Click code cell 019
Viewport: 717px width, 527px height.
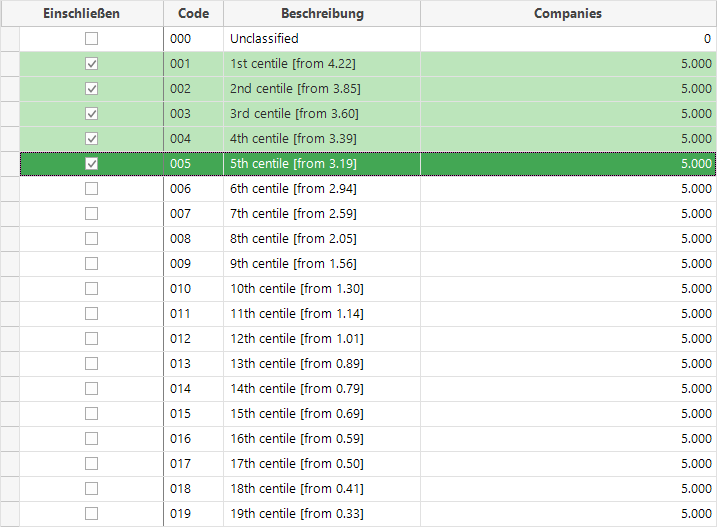tap(193, 514)
